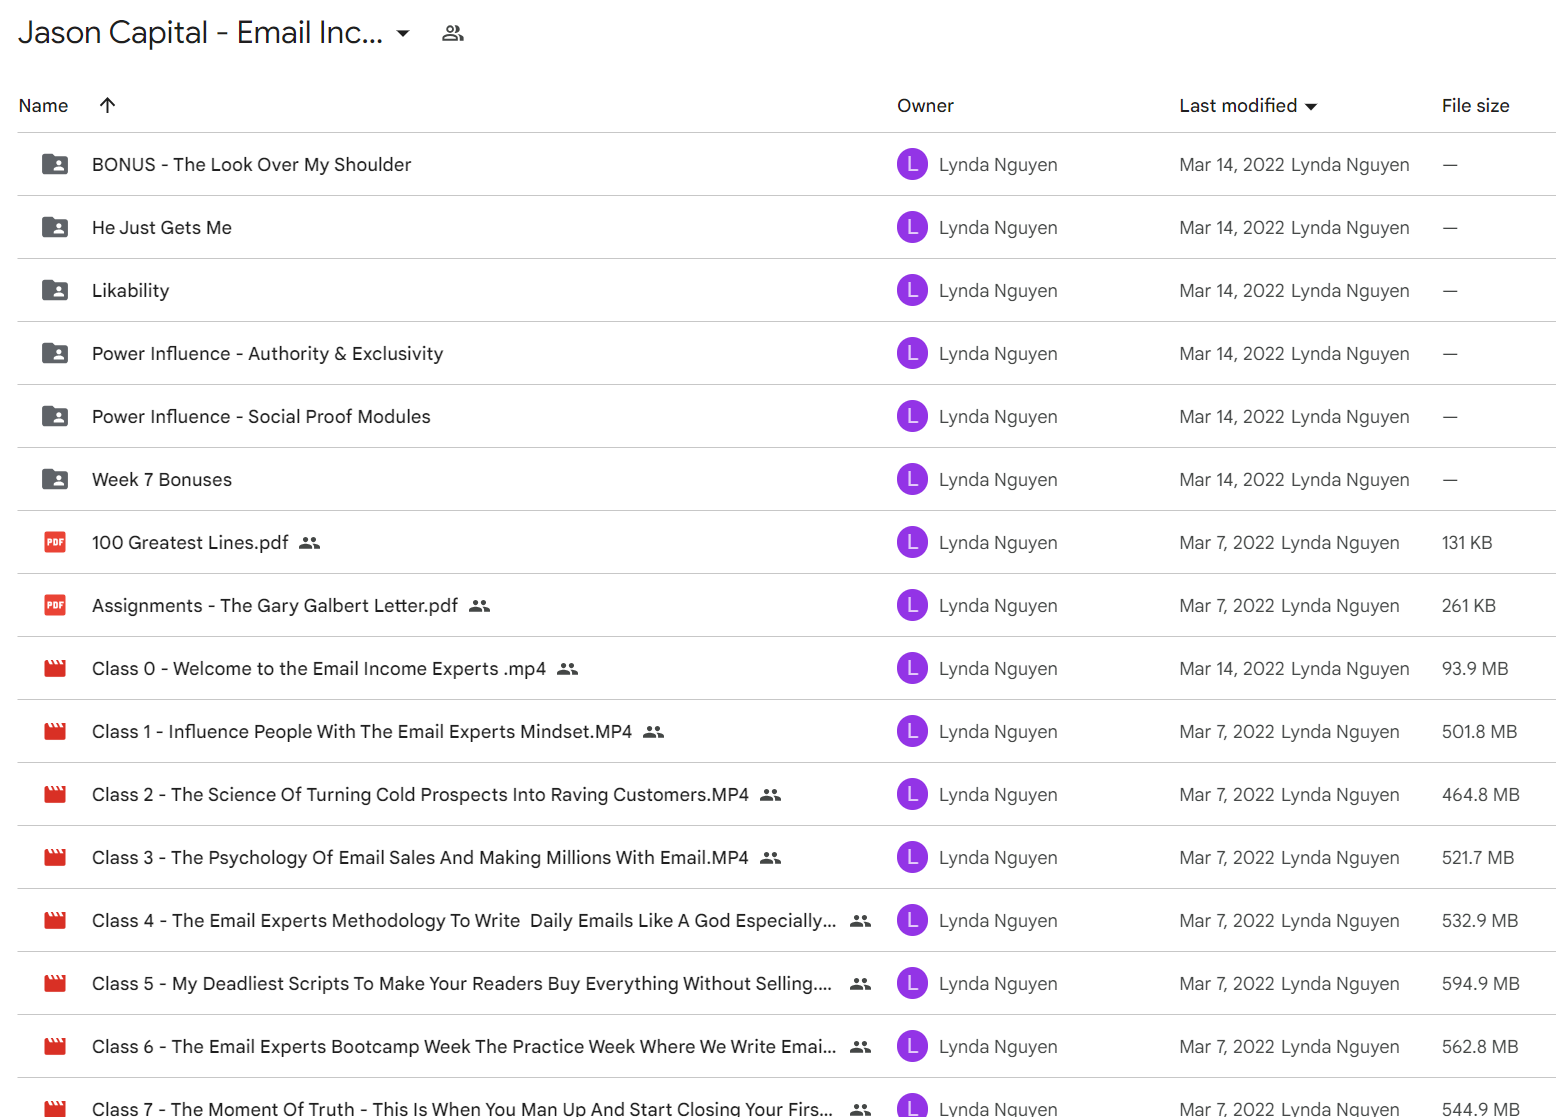The width and height of the screenshot is (1556, 1117).
Task: Select Power Influence - Social Proof Modules
Action: point(262,416)
